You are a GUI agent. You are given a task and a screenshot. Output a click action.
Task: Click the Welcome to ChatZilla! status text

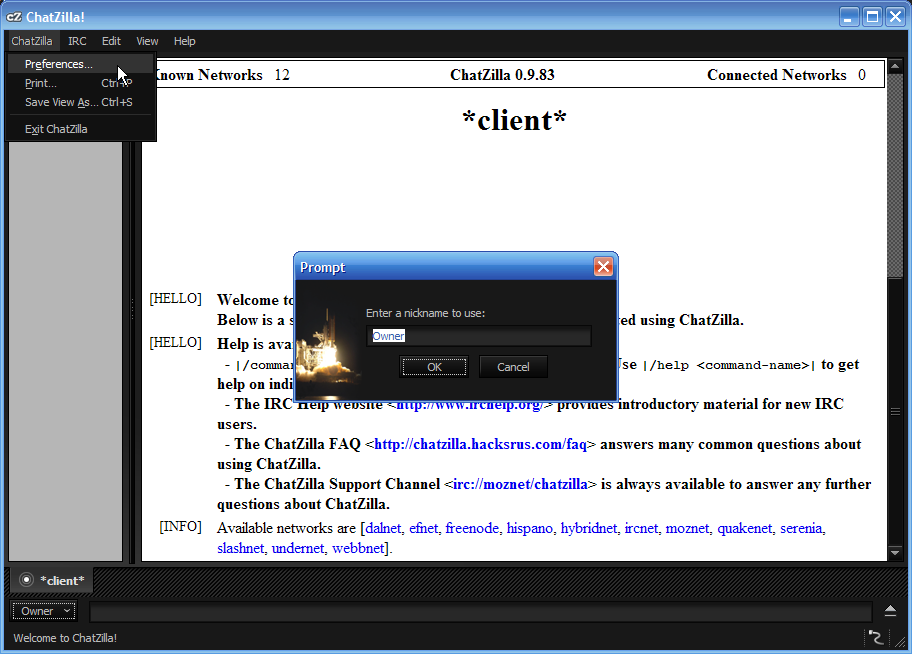(x=65, y=638)
